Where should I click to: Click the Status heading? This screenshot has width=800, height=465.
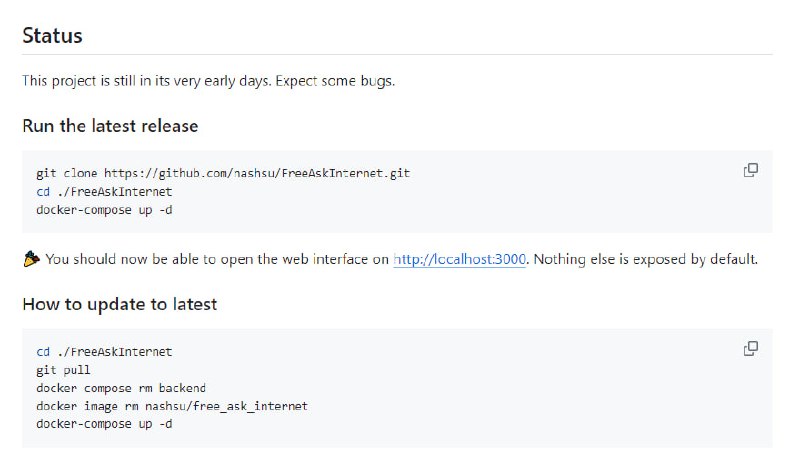click(x=52, y=36)
